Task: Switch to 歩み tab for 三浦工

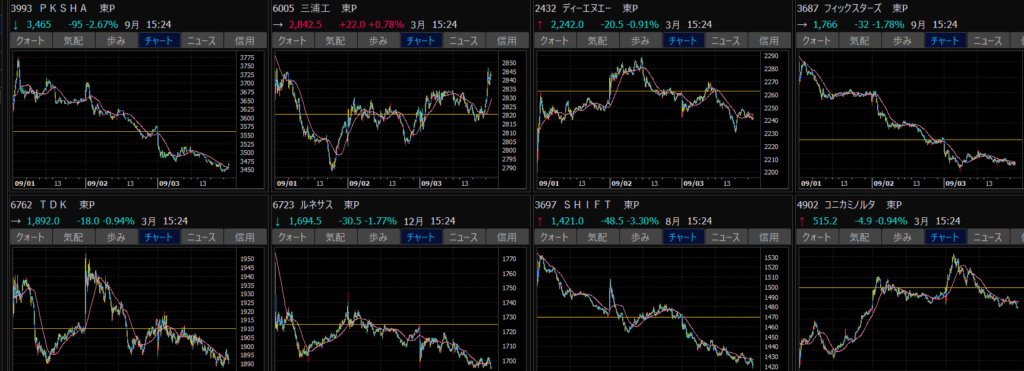Action: (378, 40)
